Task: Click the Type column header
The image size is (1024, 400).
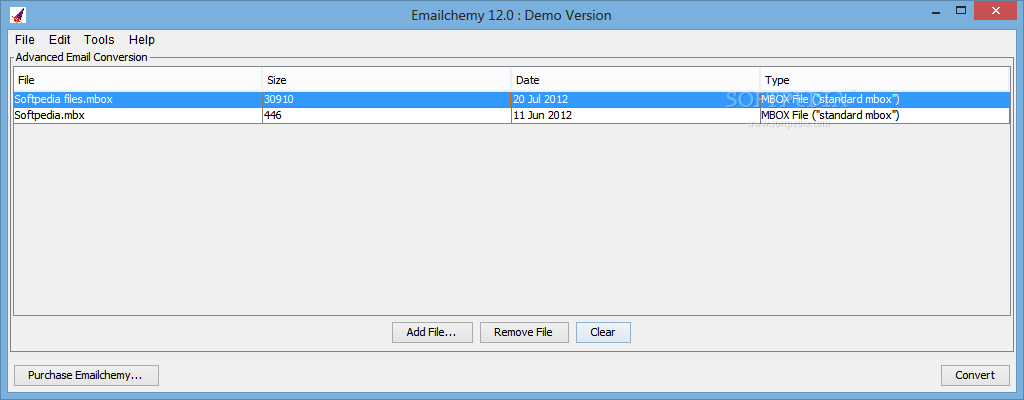Action: (885, 80)
